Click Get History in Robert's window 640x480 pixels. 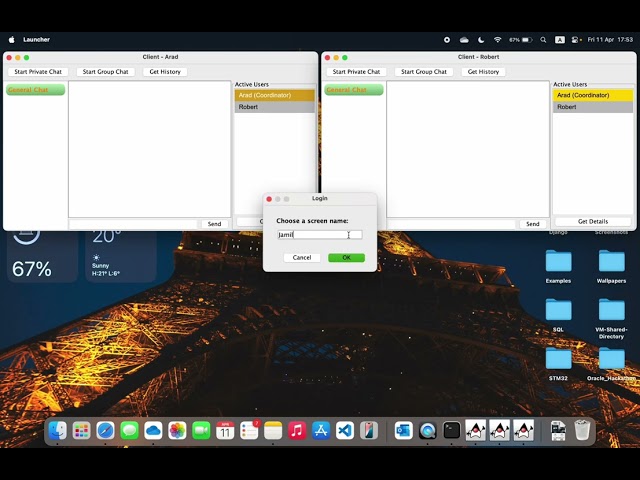483,72
